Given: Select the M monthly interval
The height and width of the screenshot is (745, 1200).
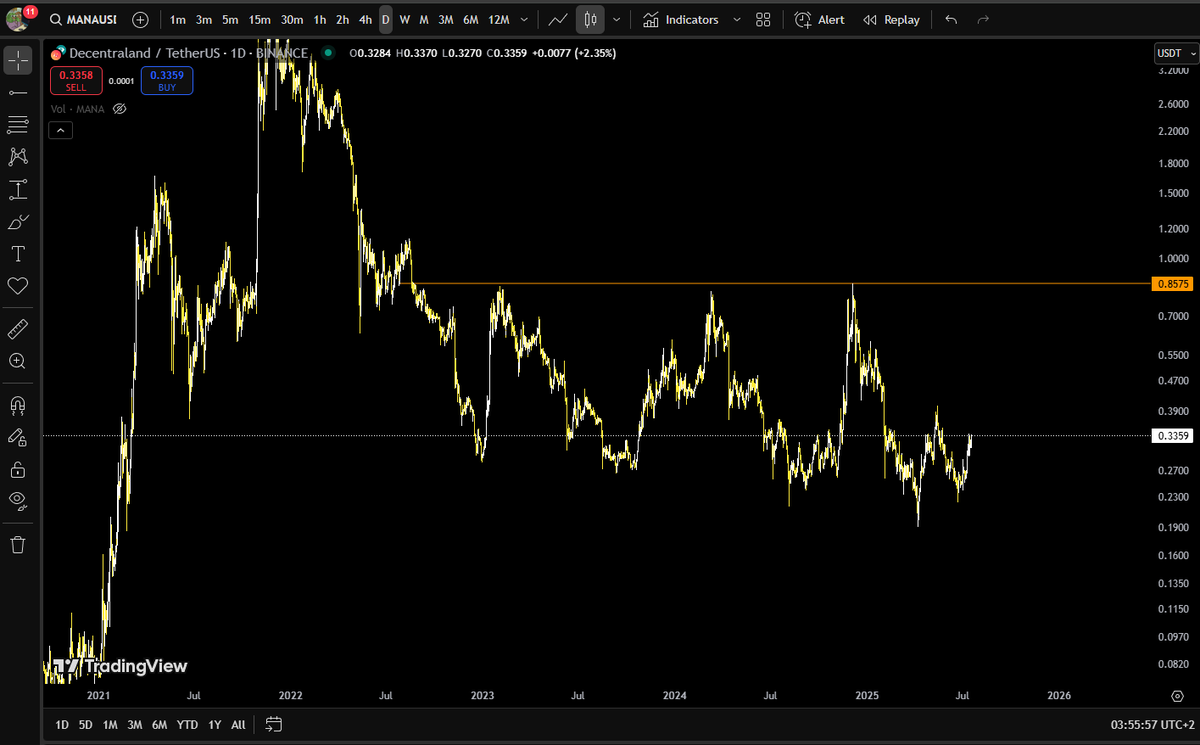Looking at the screenshot, I should tap(424, 19).
